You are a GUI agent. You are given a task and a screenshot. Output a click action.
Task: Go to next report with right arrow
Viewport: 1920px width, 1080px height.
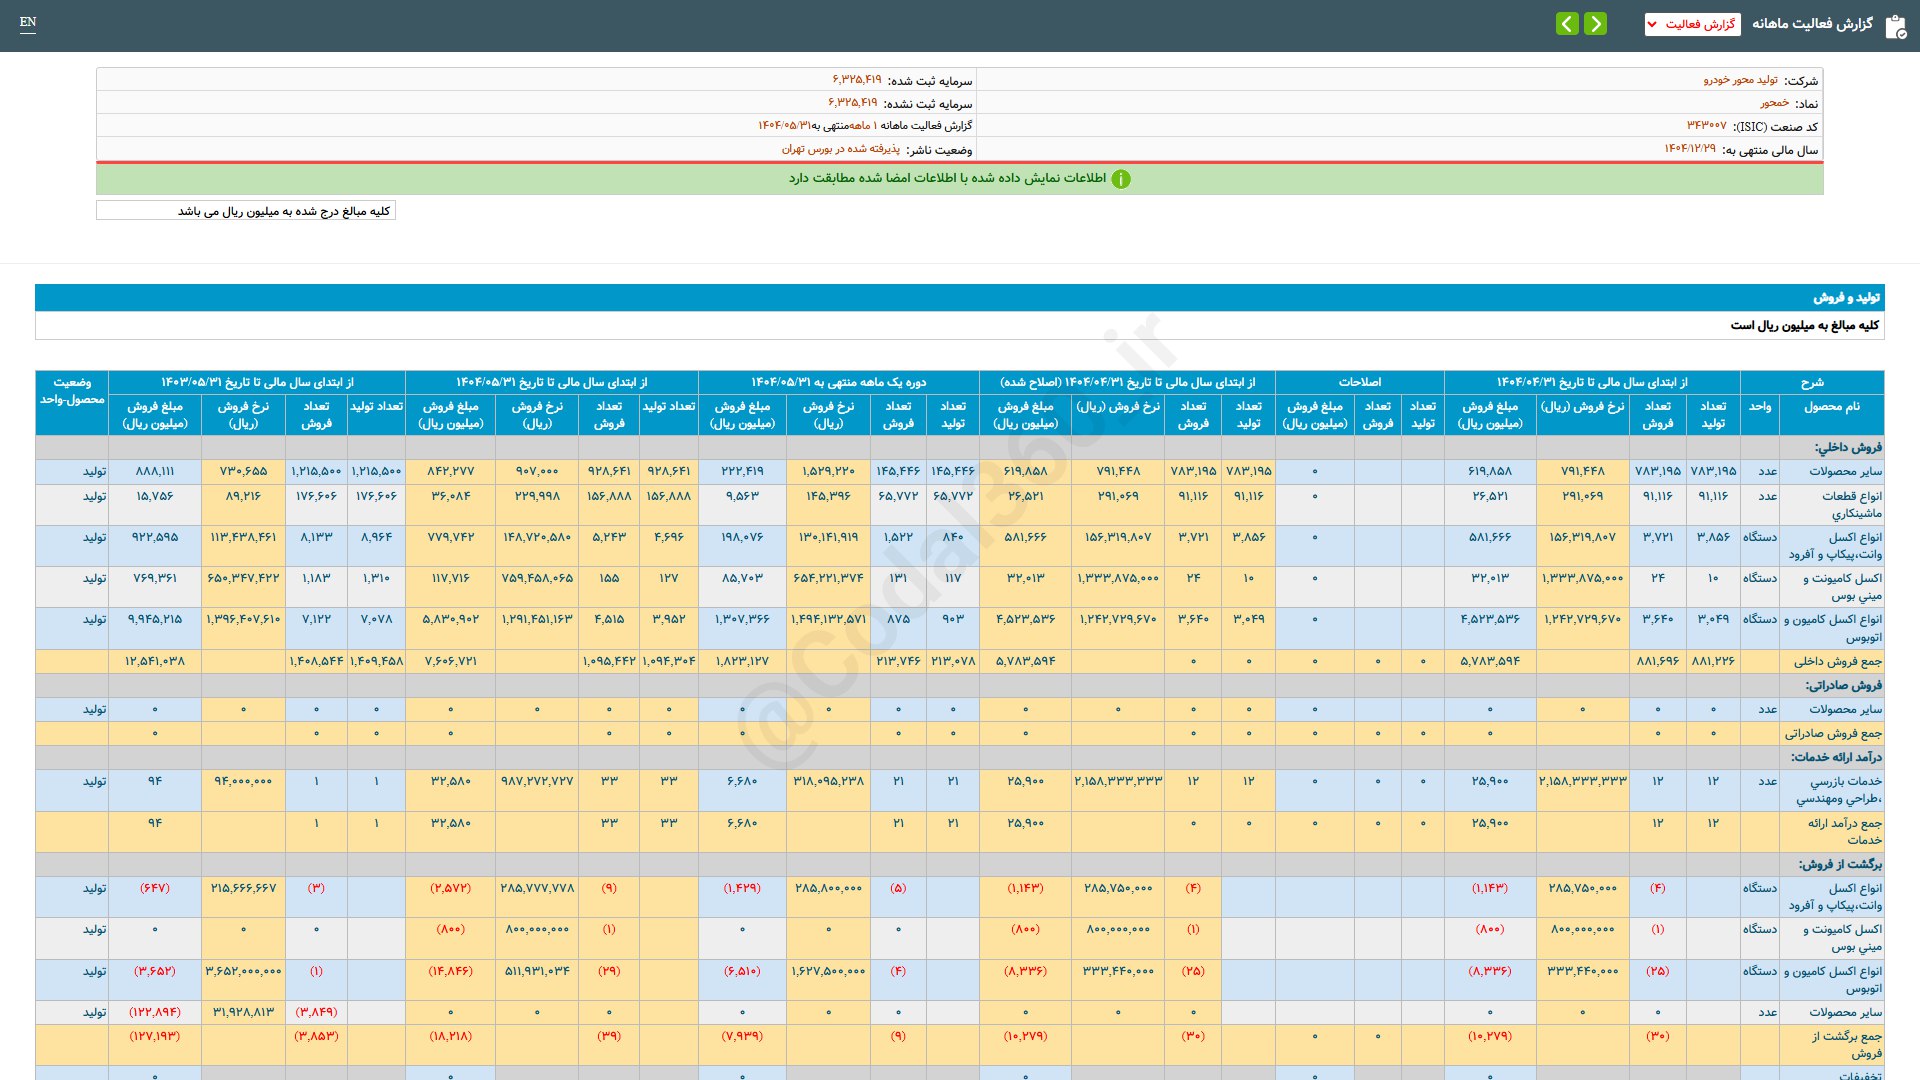click(x=1596, y=24)
